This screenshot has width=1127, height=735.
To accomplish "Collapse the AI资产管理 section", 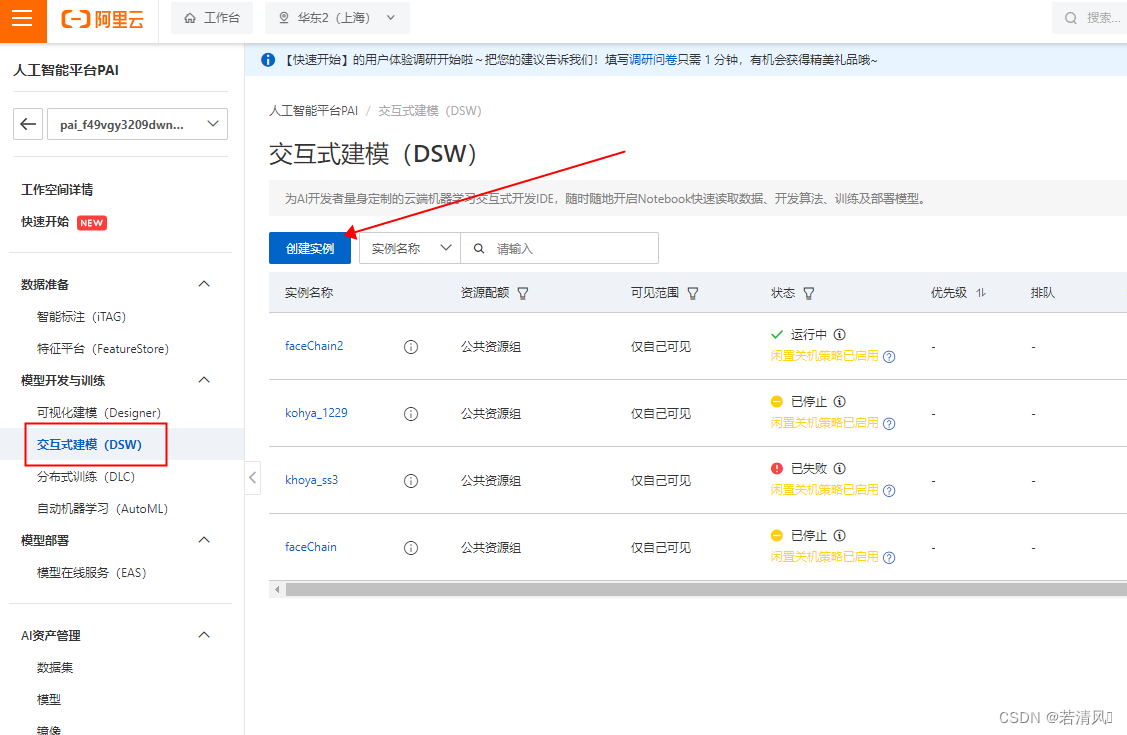I will [x=204, y=635].
